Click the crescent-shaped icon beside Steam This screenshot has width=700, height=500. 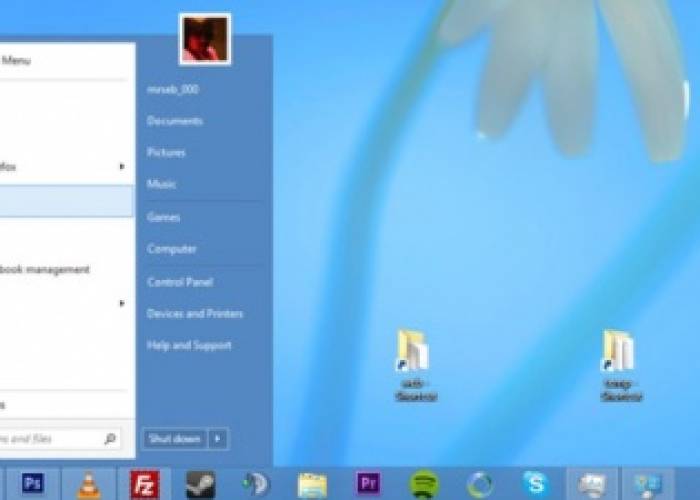(x=256, y=485)
